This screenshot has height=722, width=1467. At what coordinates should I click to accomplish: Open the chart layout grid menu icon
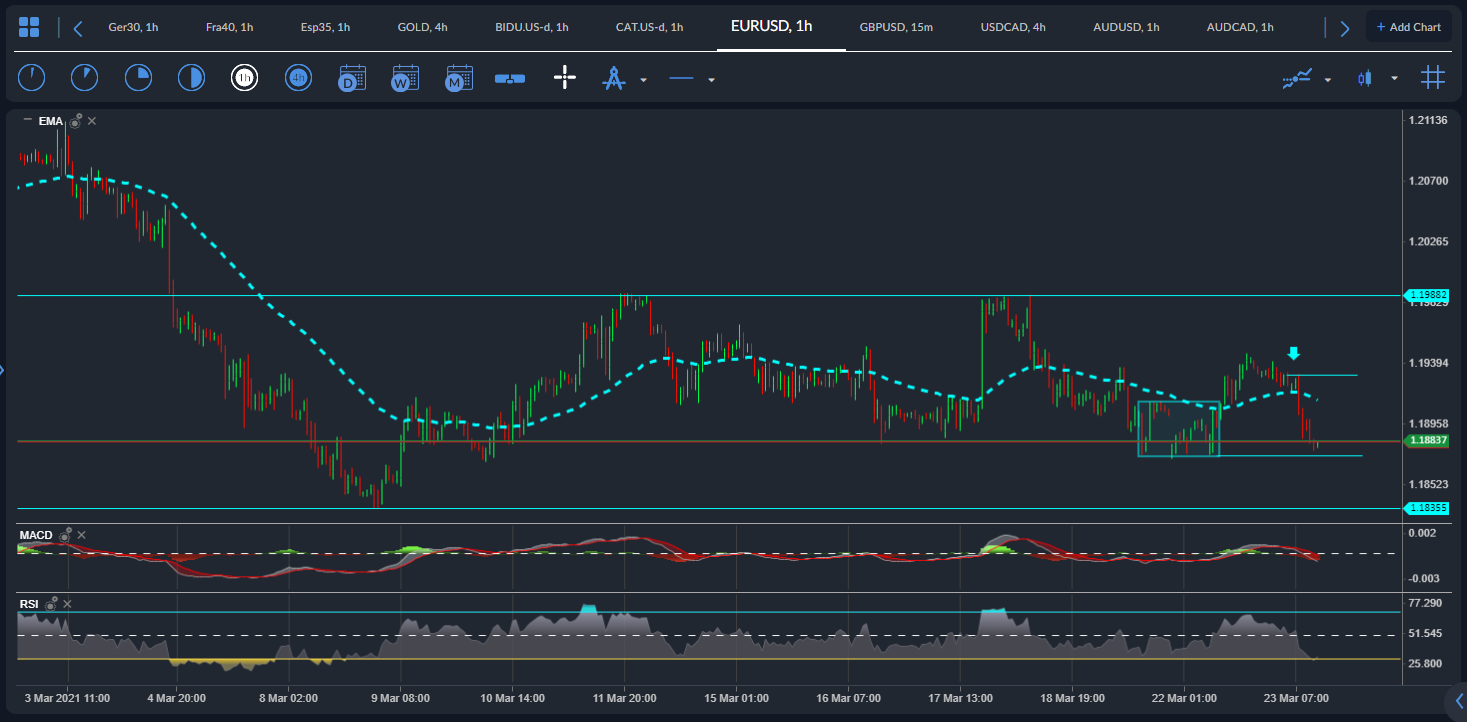[29, 27]
